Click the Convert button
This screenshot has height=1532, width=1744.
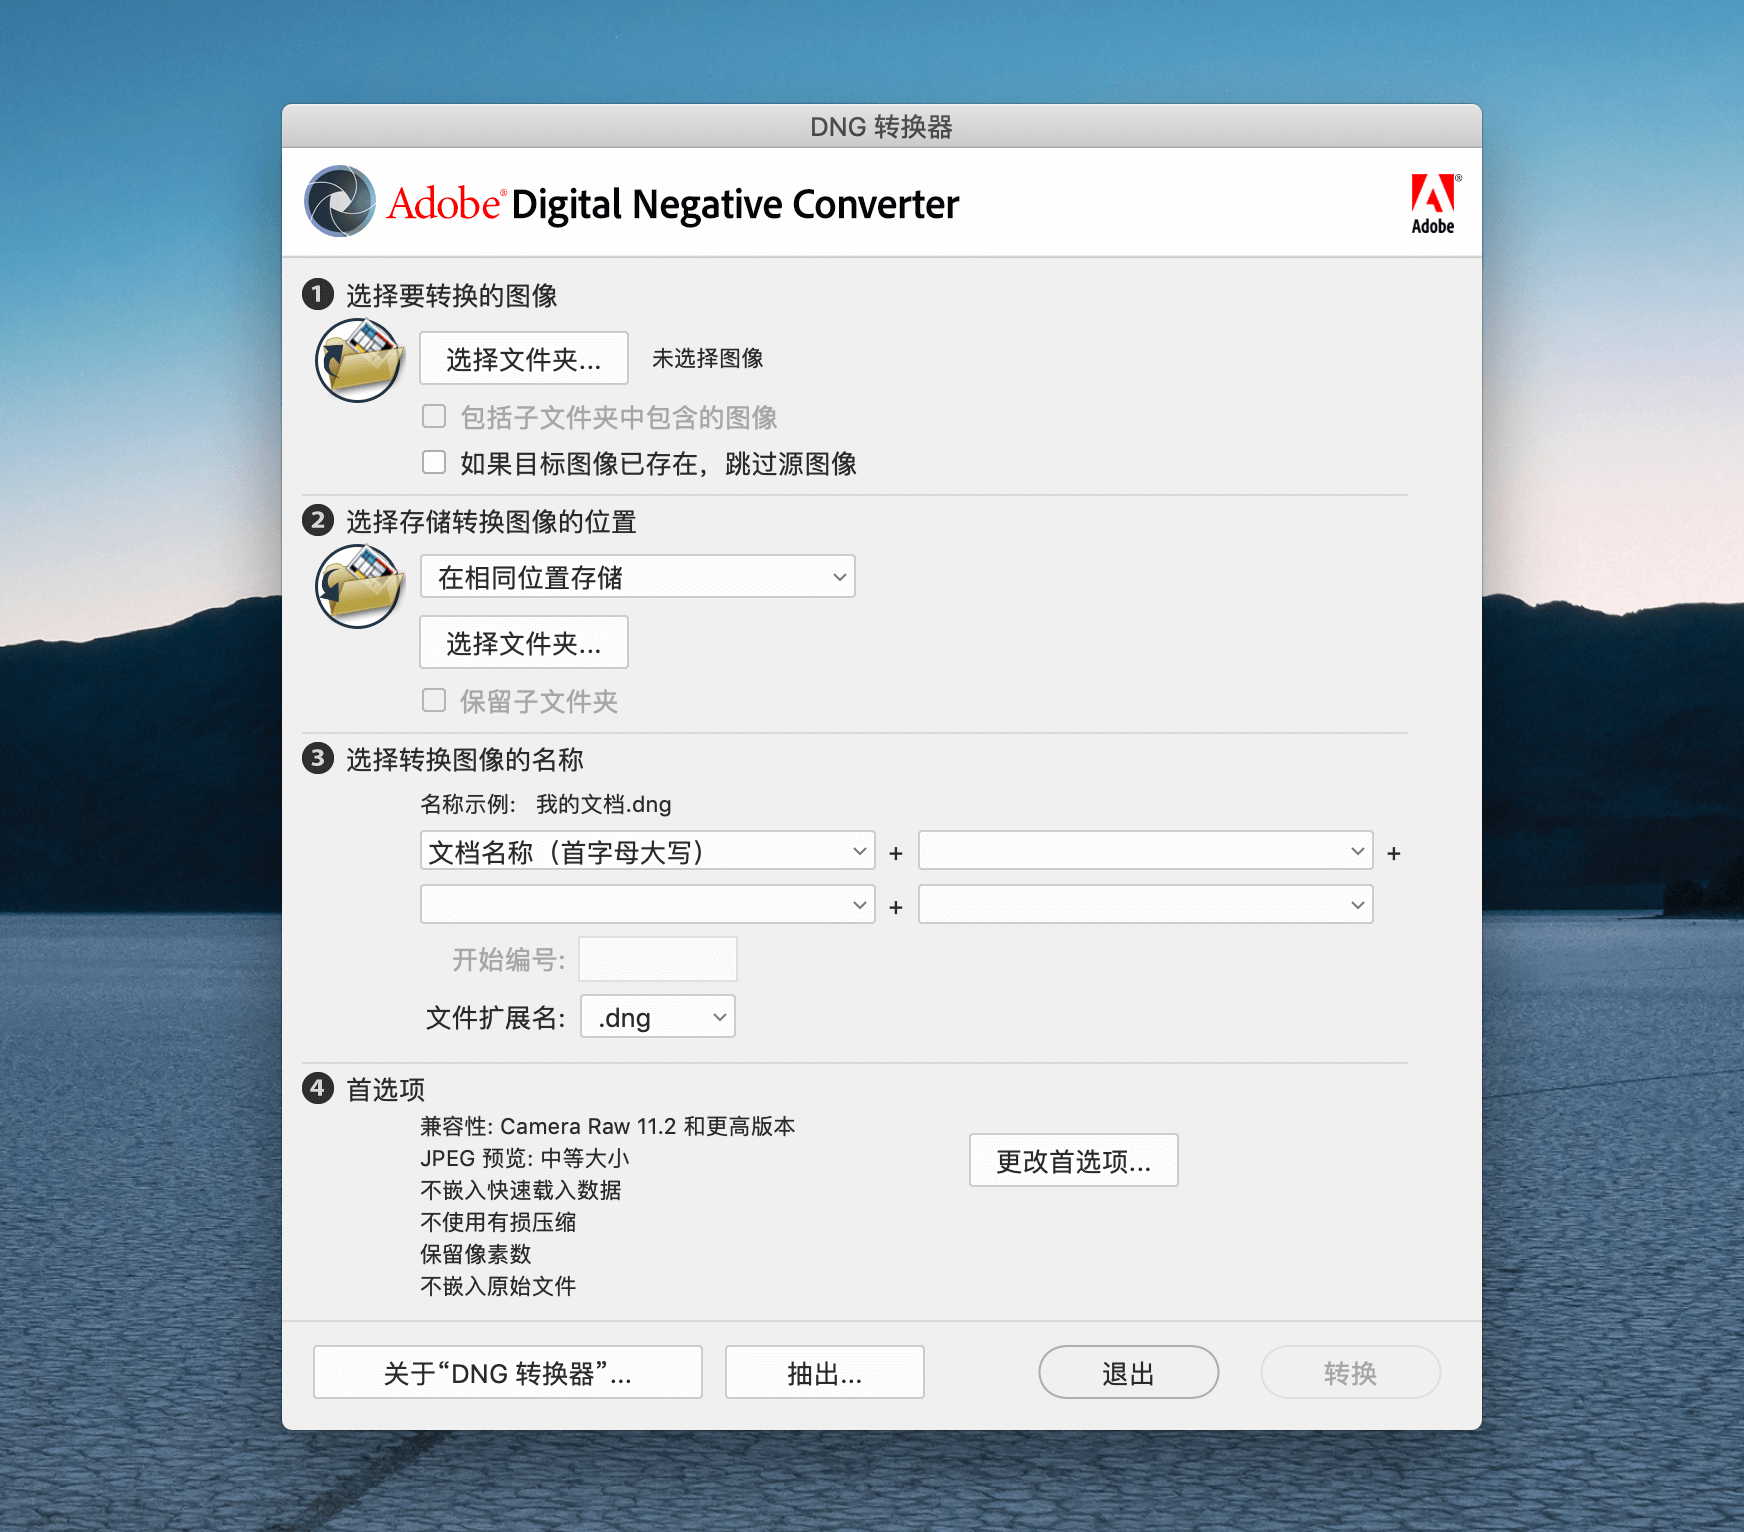[1351, 1372]
